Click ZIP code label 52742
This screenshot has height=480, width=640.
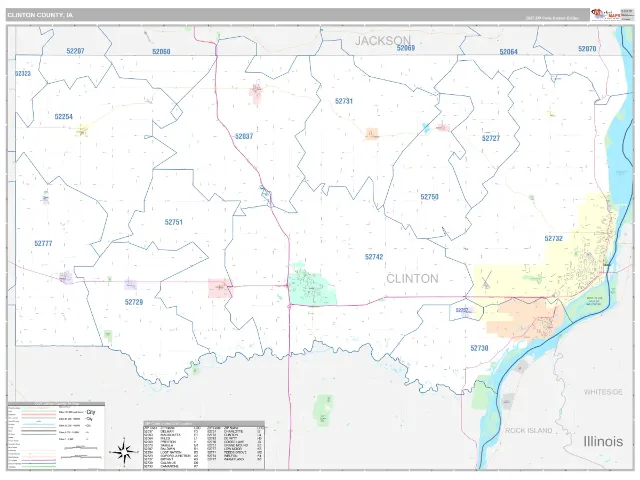374,257
